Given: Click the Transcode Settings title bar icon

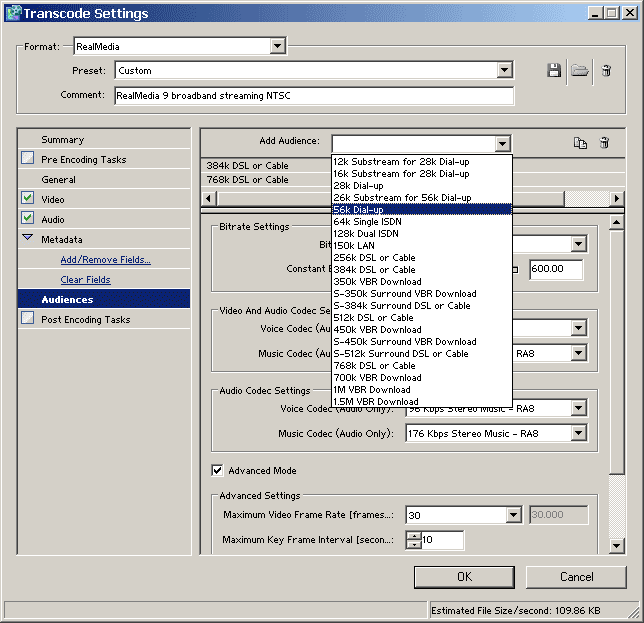Looking at the screenshot, I should 13,13.
